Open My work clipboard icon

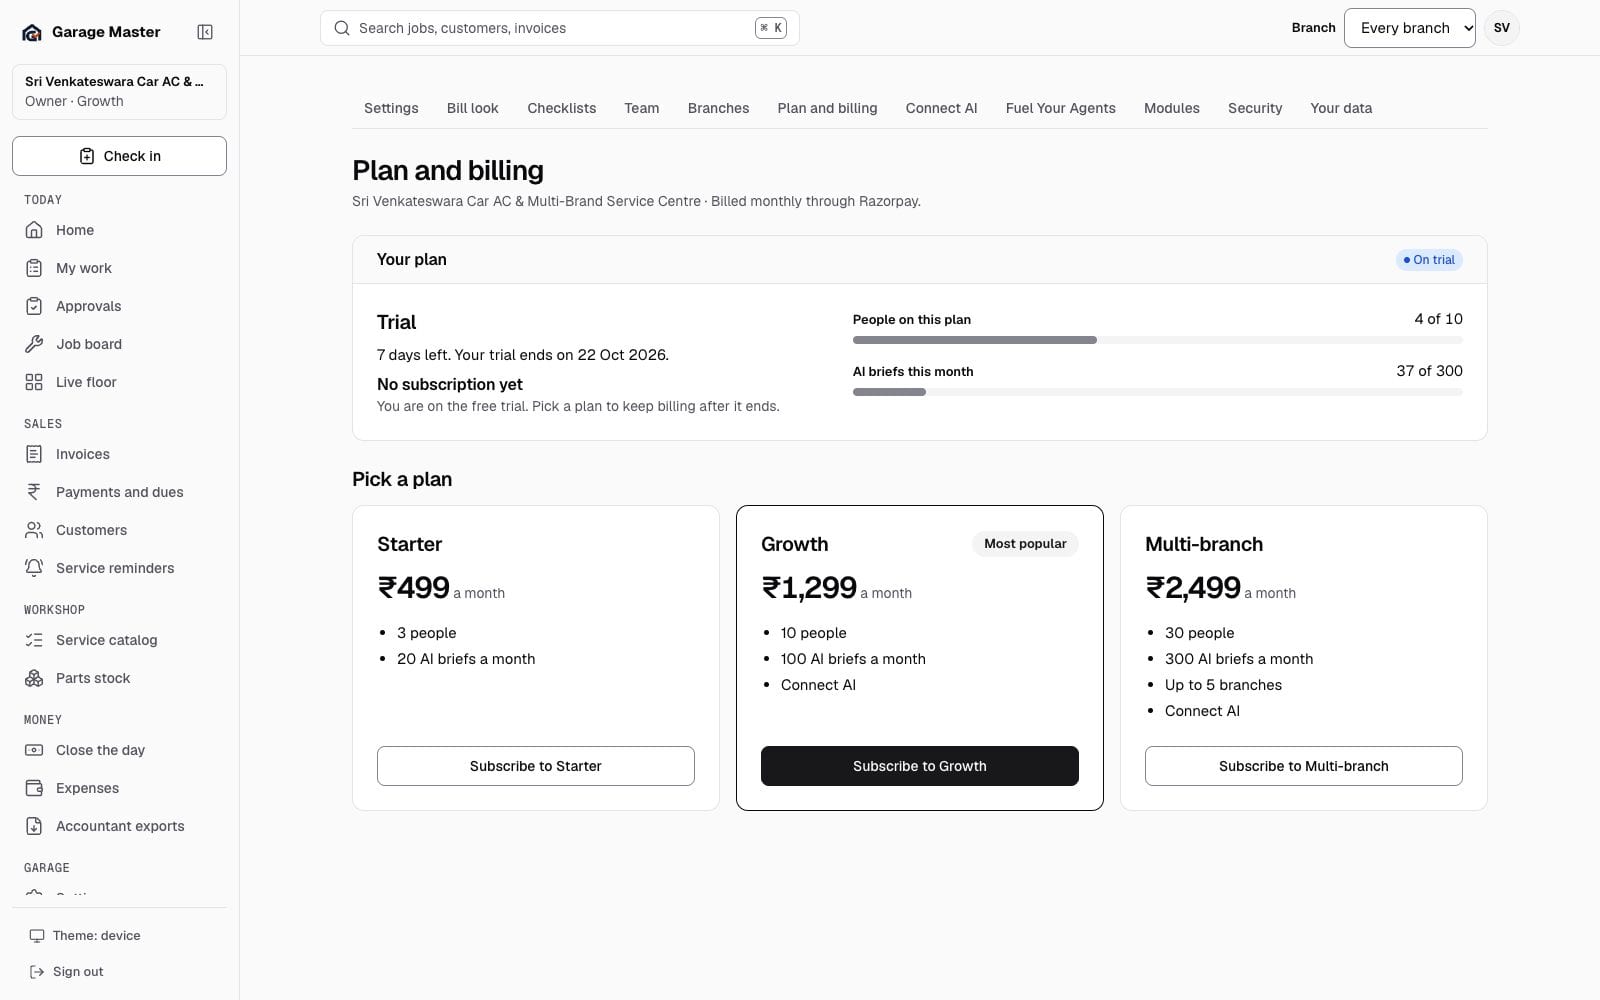[34, 268]
